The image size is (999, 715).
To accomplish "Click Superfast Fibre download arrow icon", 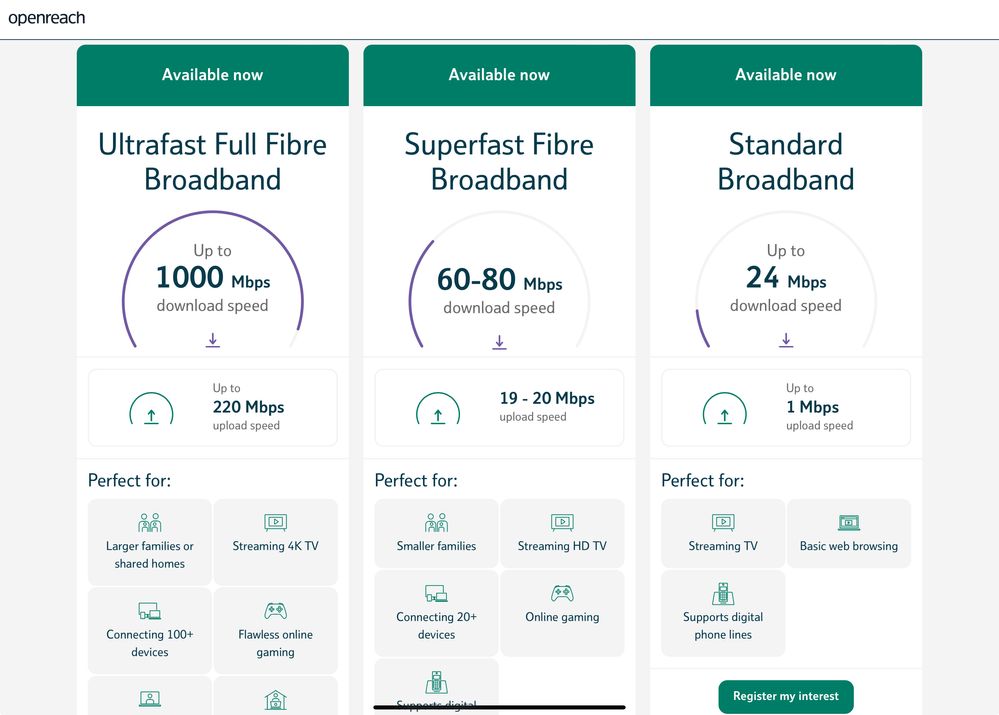I will 499,343.
